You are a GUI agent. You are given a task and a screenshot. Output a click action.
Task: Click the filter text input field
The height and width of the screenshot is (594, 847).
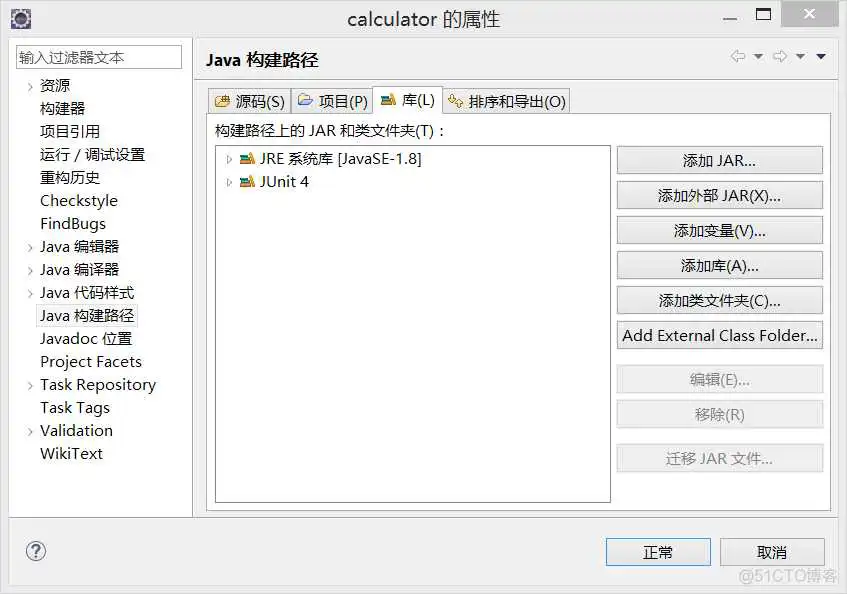click(x=98, y=57)
